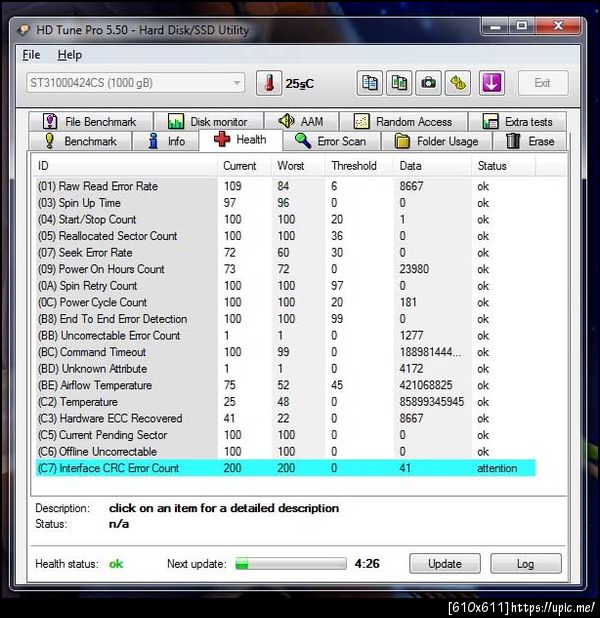Select the (C2) Temperature row
Image resolution: width=600 pixels, height=618 pixels.
285,402
